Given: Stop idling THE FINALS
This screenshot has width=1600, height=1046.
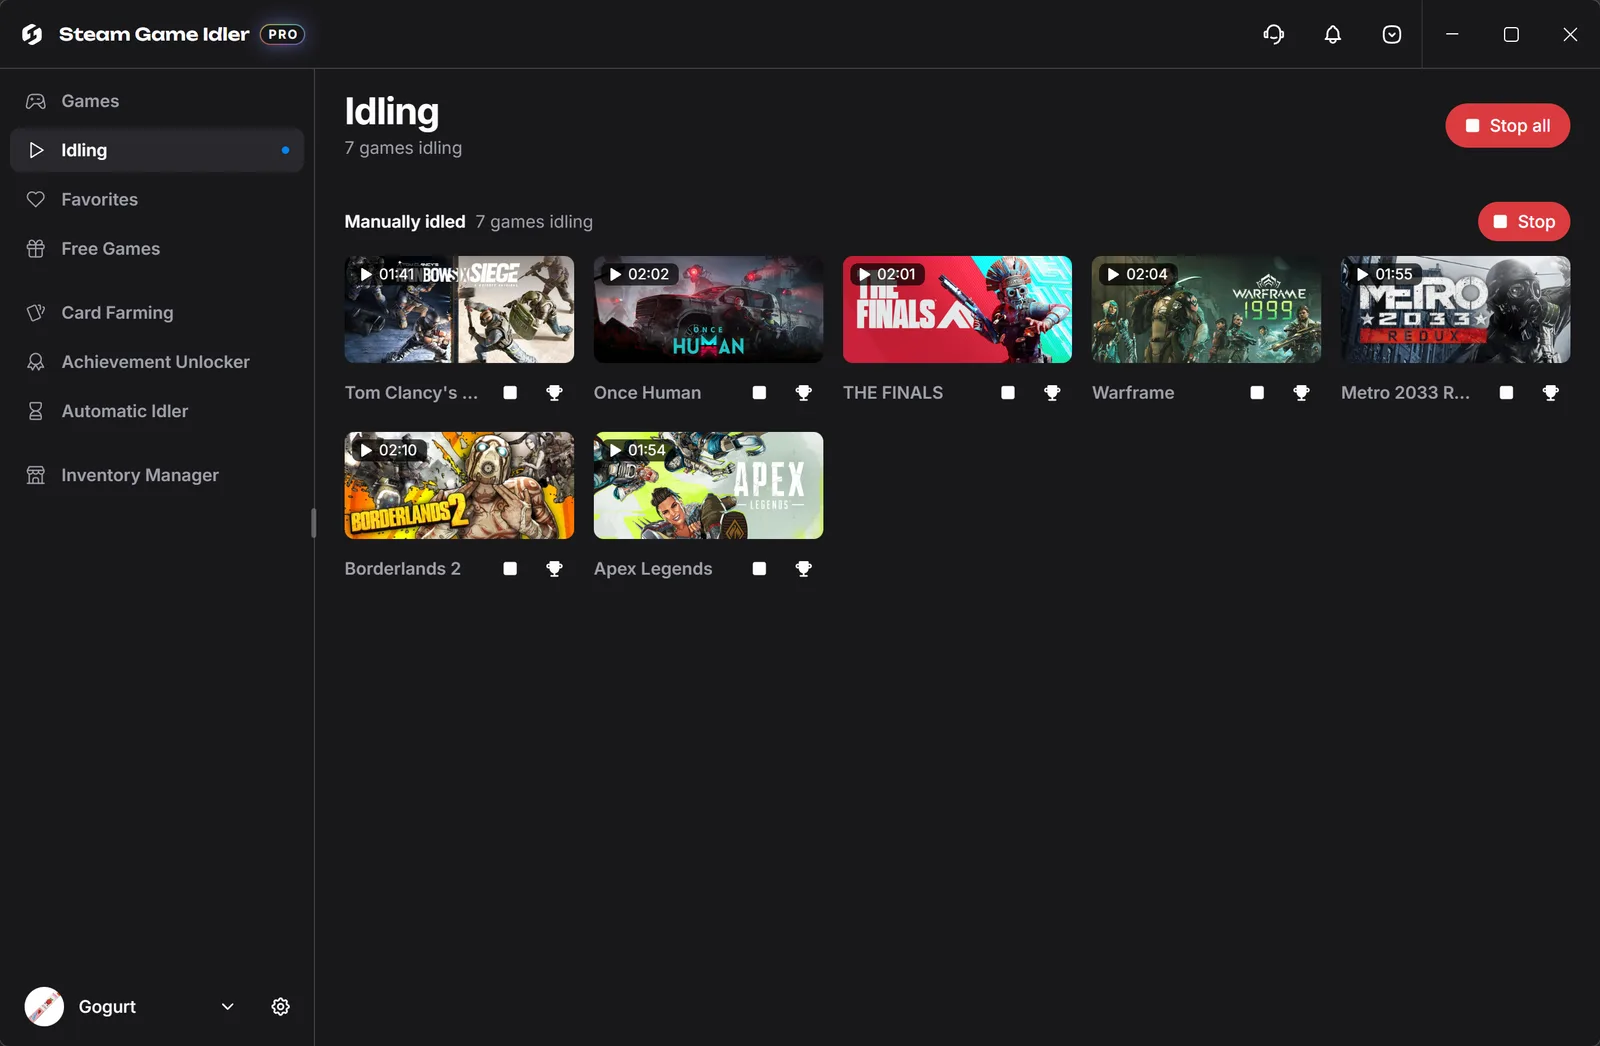Looking at the screenshot, I should 1008,393.
